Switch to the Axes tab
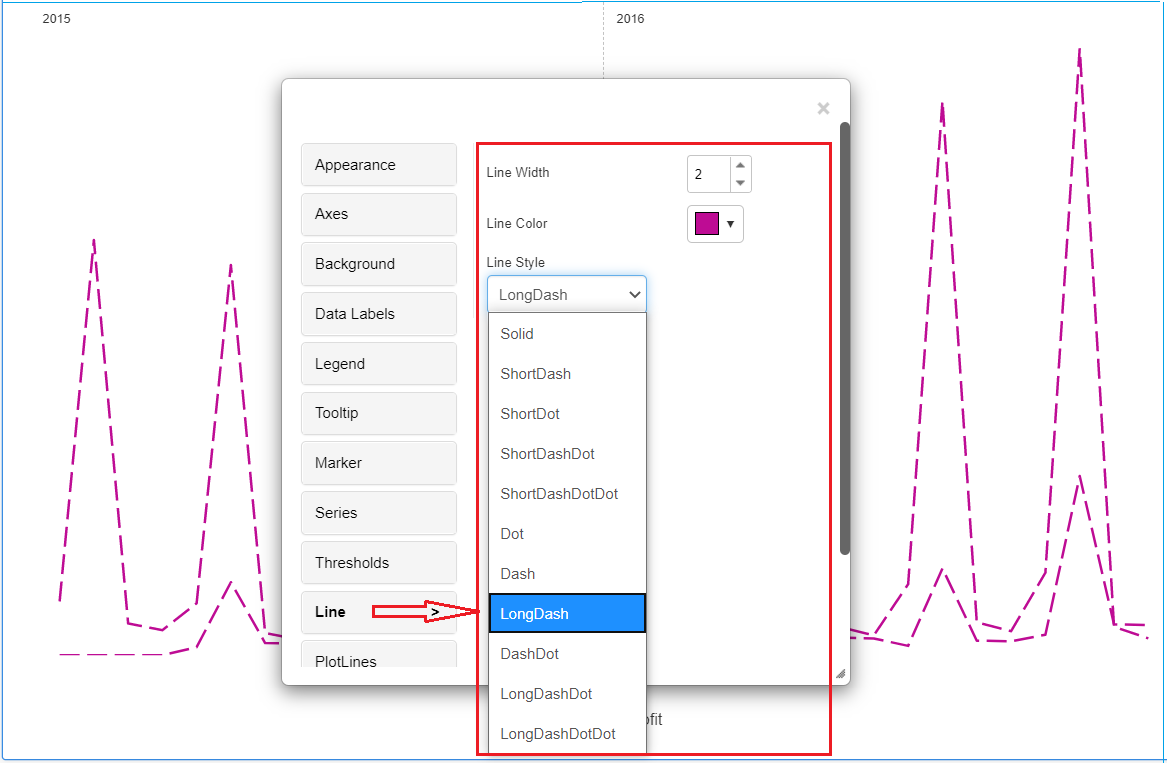1167x763 pixels. [378, 214]
